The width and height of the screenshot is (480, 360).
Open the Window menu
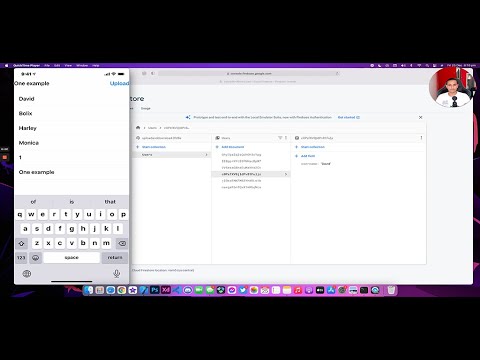(x=82, y=65)
